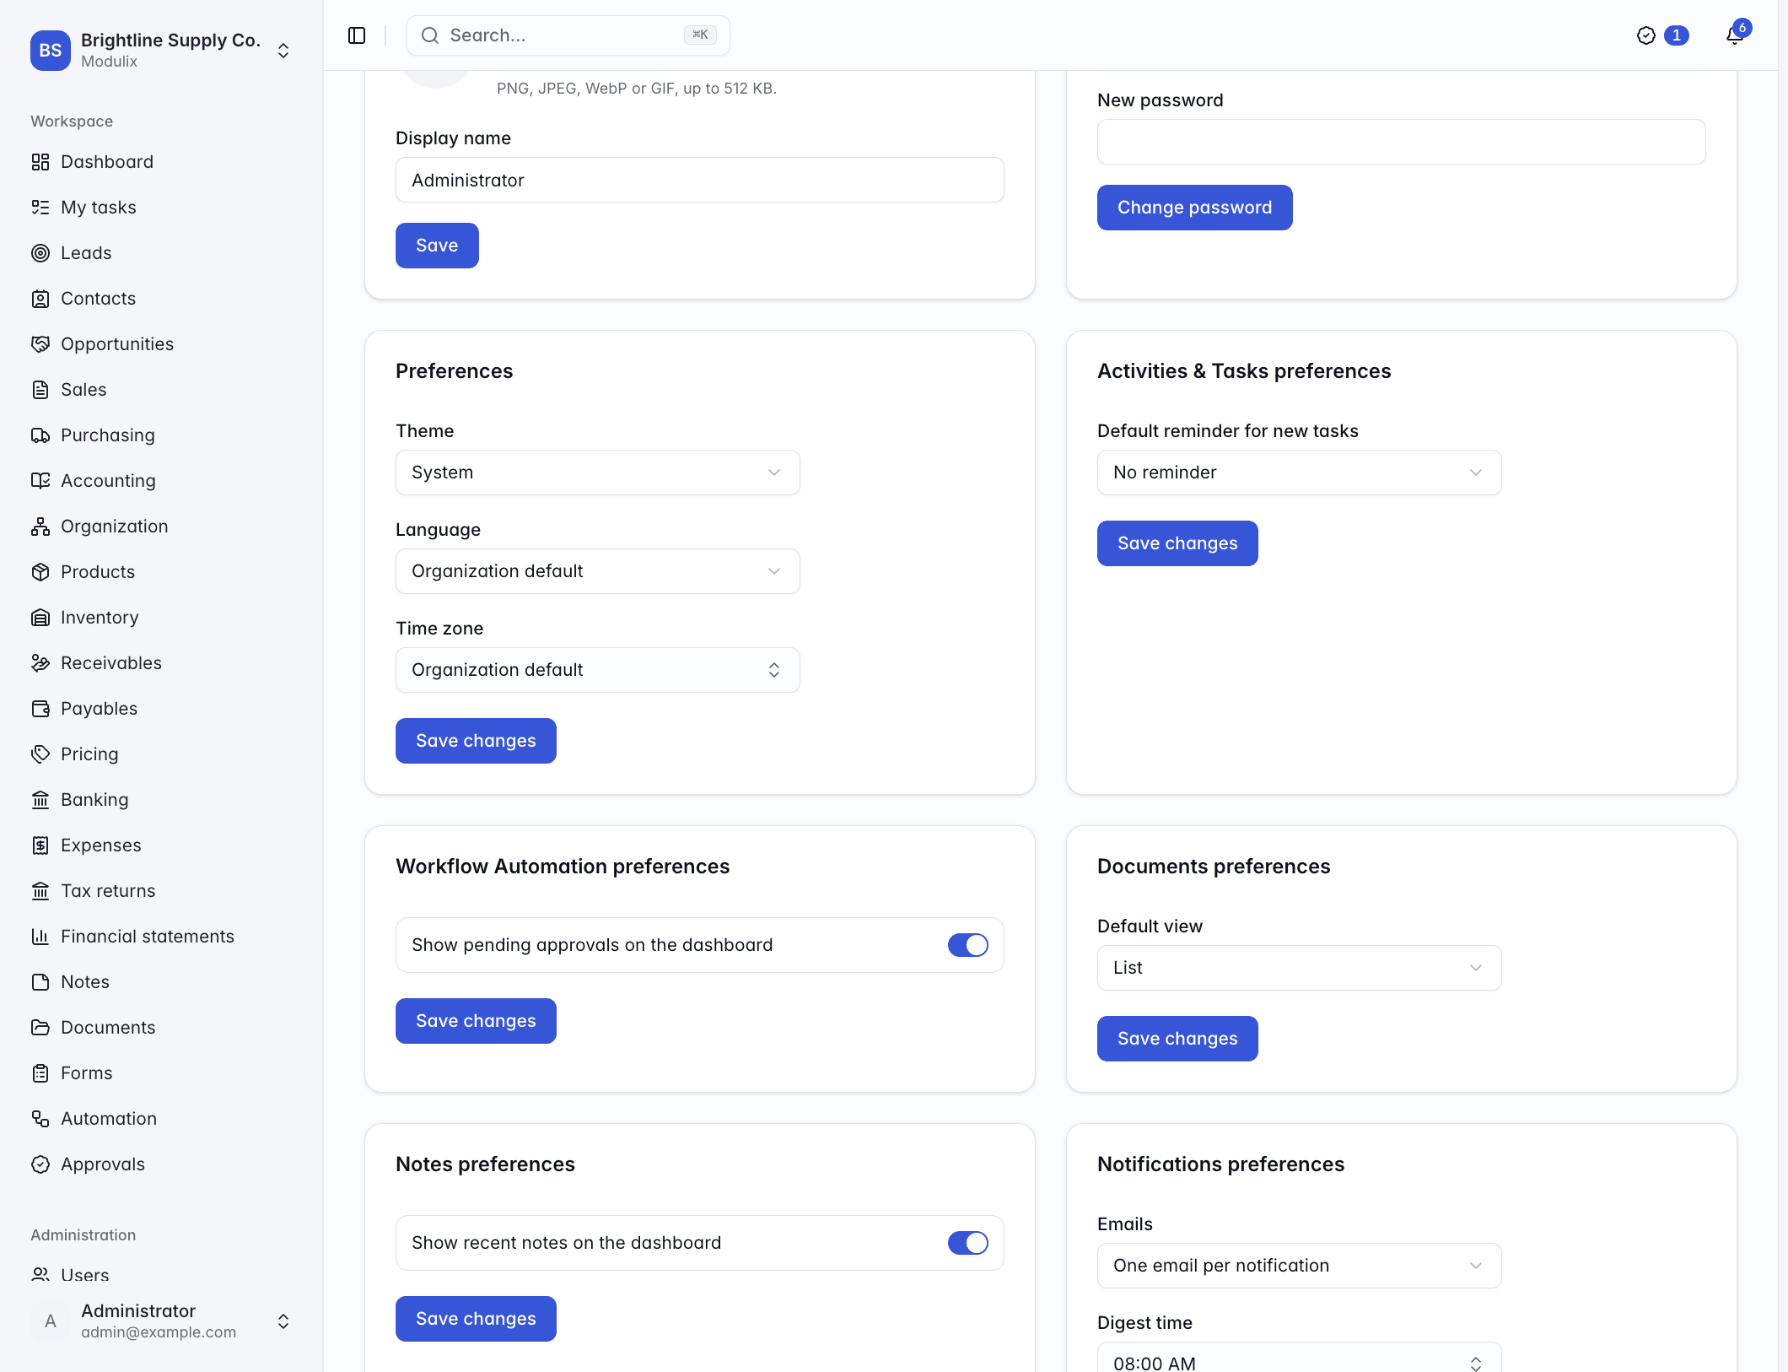Open the Time zone selector
Screen dimensions: 1788x1372
coord(597,670)
